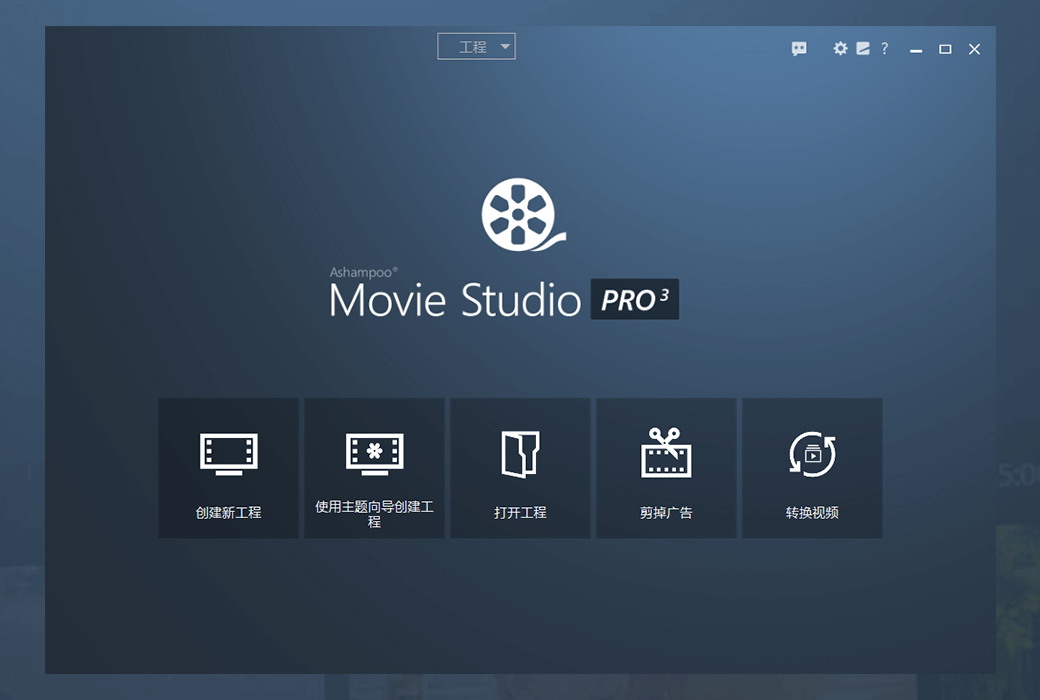Open help with the question mark icon
The width and height of the screenshot is (1040, 700).
point(884,48)
